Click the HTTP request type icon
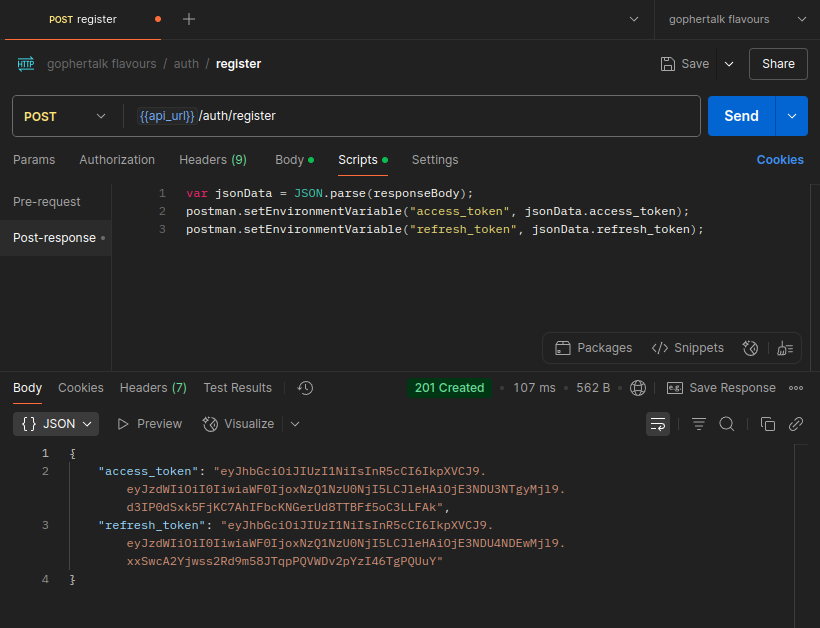Image resolution: width=820 pixels, height=628 pixels. tap(26, 64)
